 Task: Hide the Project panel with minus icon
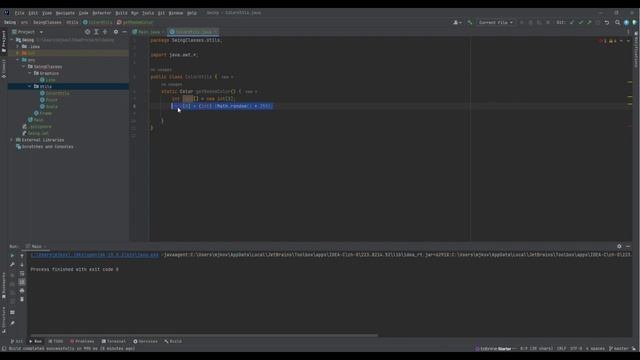[124, 32]
